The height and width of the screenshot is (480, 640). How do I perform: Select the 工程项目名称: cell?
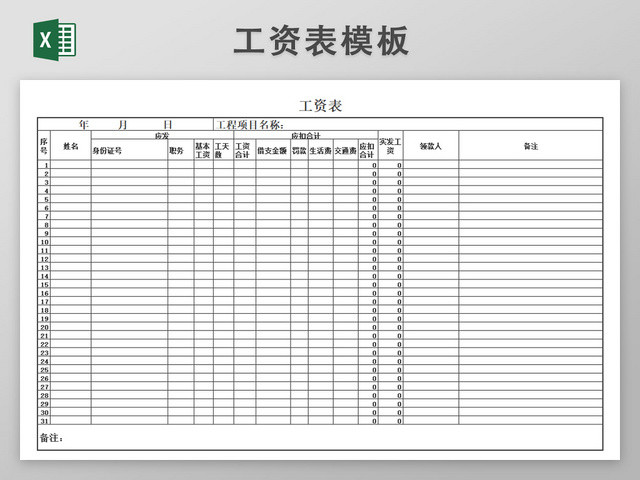tap(408, 124)
